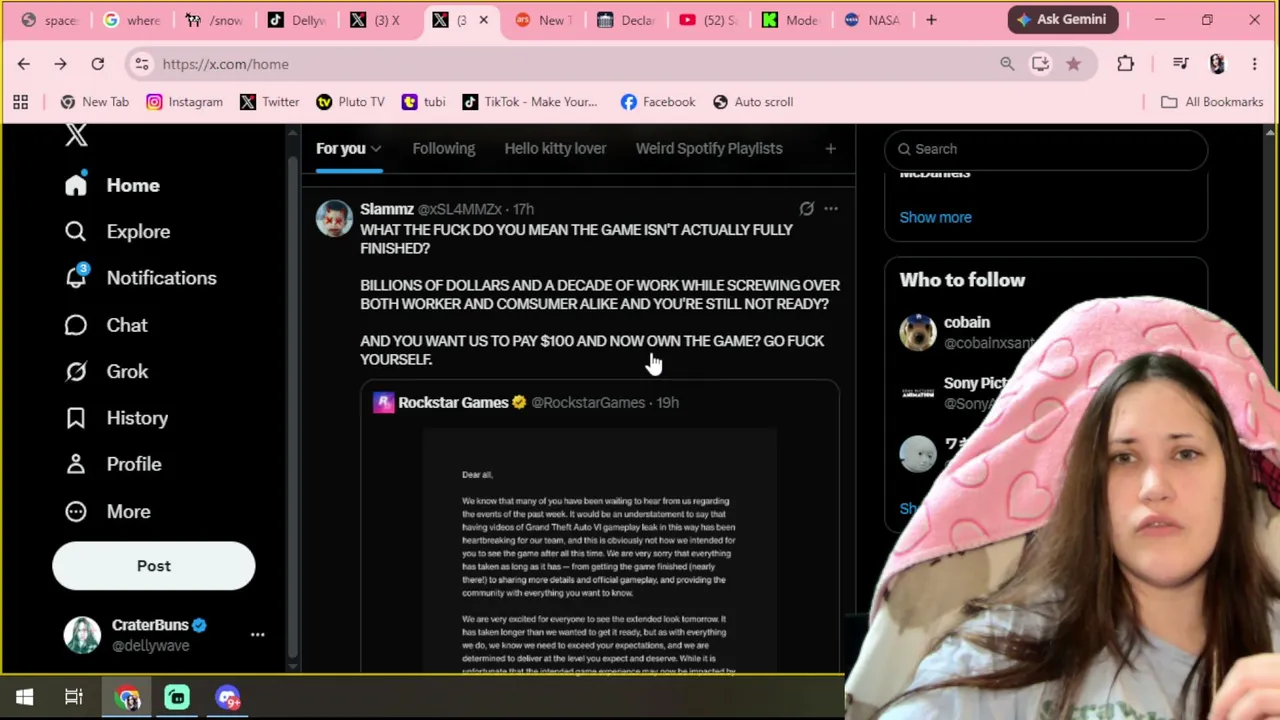Viewport: 1280px width, 720px height.
Task: Open Task View on the taskbar
Action: 74,698
